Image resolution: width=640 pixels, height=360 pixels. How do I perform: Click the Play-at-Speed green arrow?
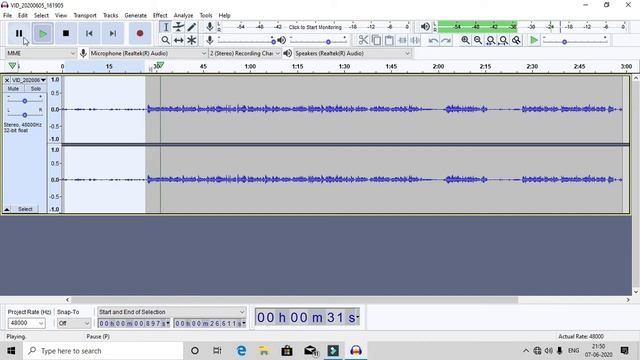click(533, 40)
